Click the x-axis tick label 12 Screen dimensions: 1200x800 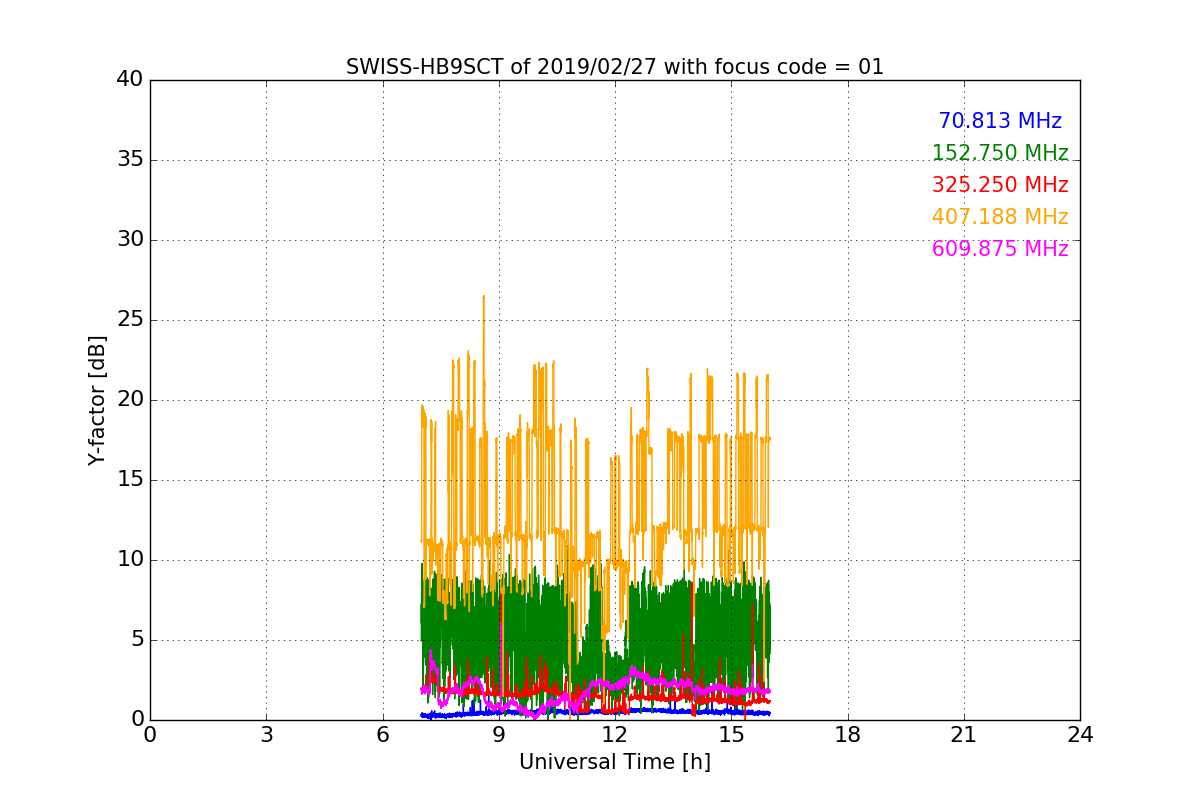pyautogui.click(x=615, y=734)
